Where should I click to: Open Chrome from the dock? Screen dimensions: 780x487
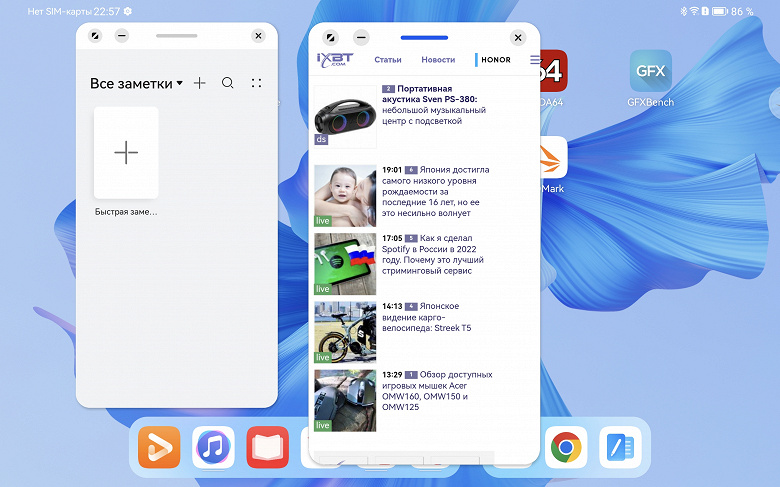point(566,447)
